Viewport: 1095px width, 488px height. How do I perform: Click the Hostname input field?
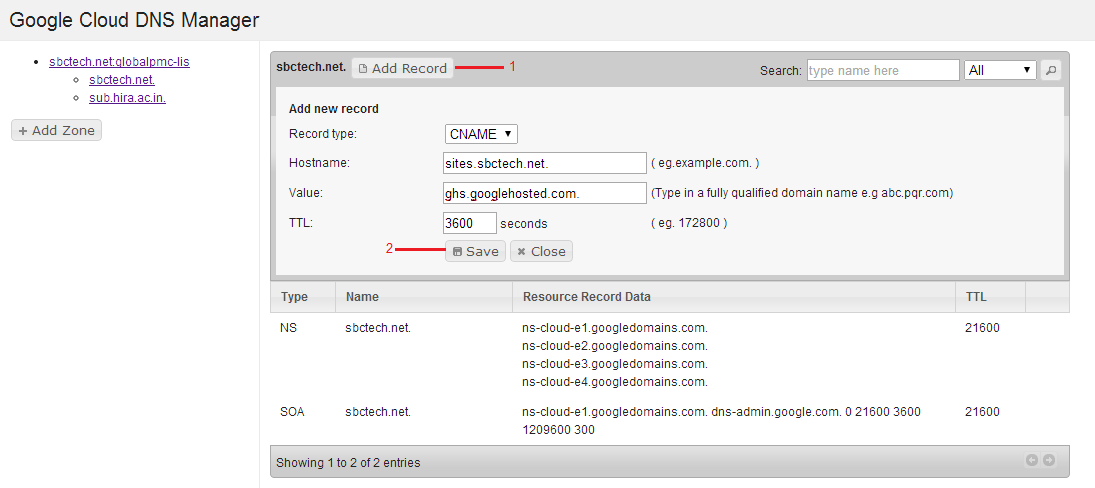point(545,163)
